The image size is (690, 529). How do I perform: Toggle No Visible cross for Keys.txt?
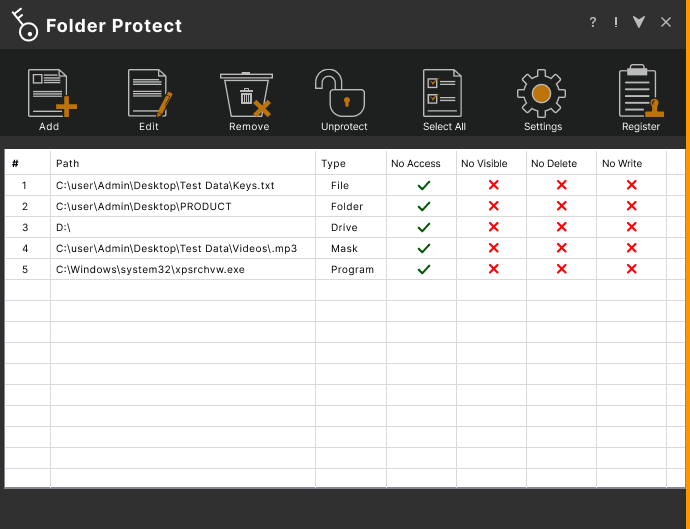(x=494, y=185)
